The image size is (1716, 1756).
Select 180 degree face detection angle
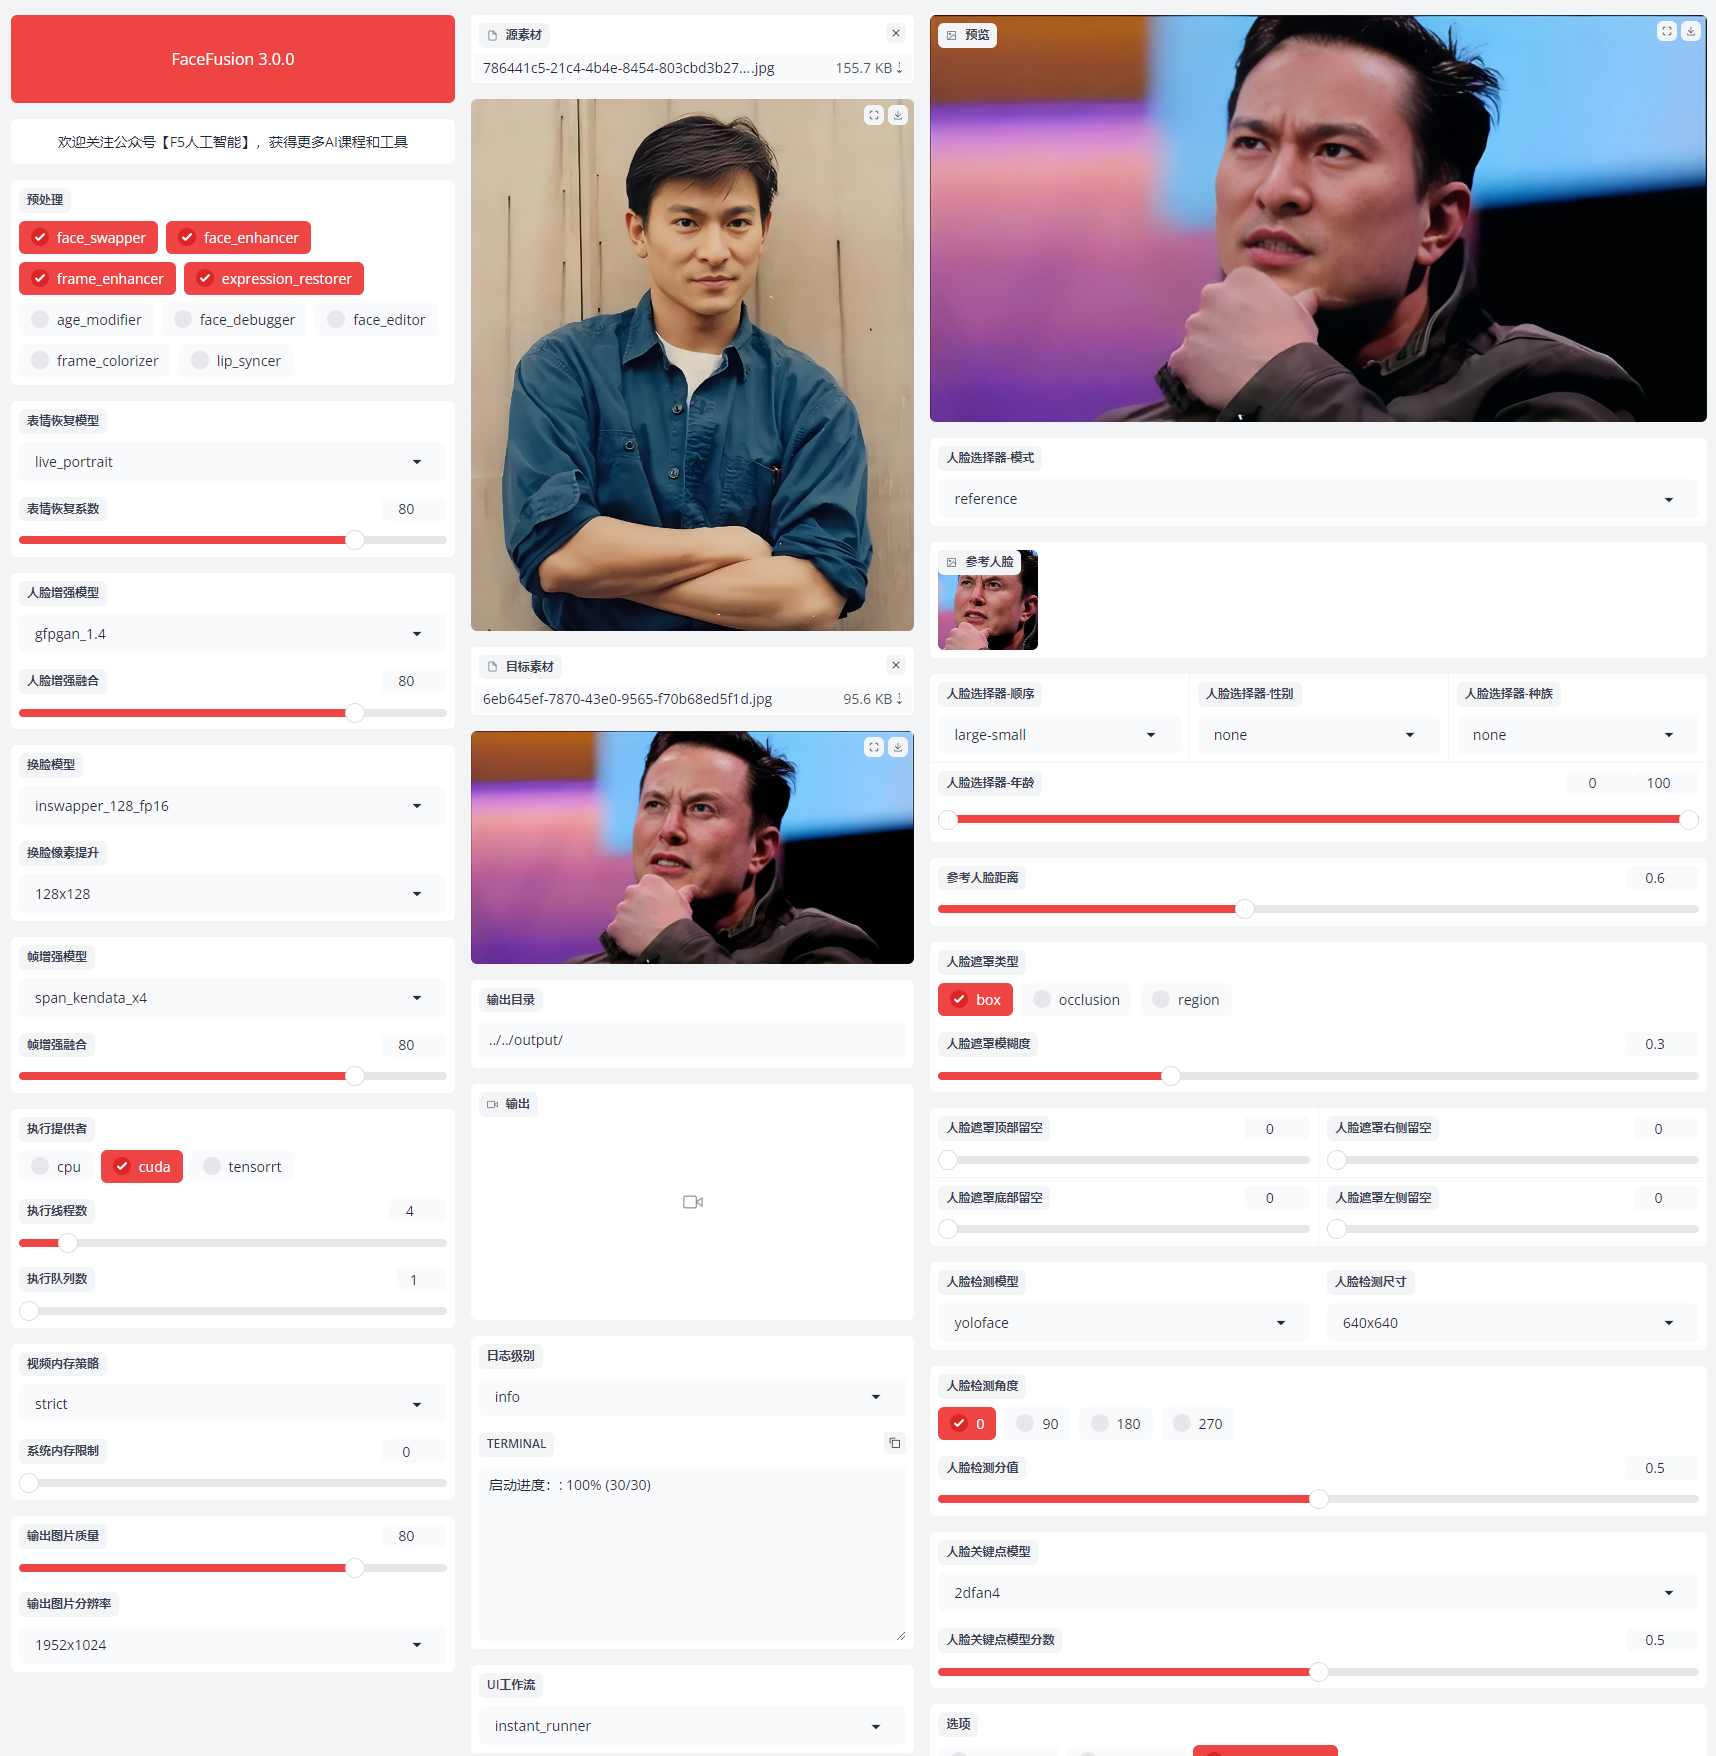click(1116, 1424)
